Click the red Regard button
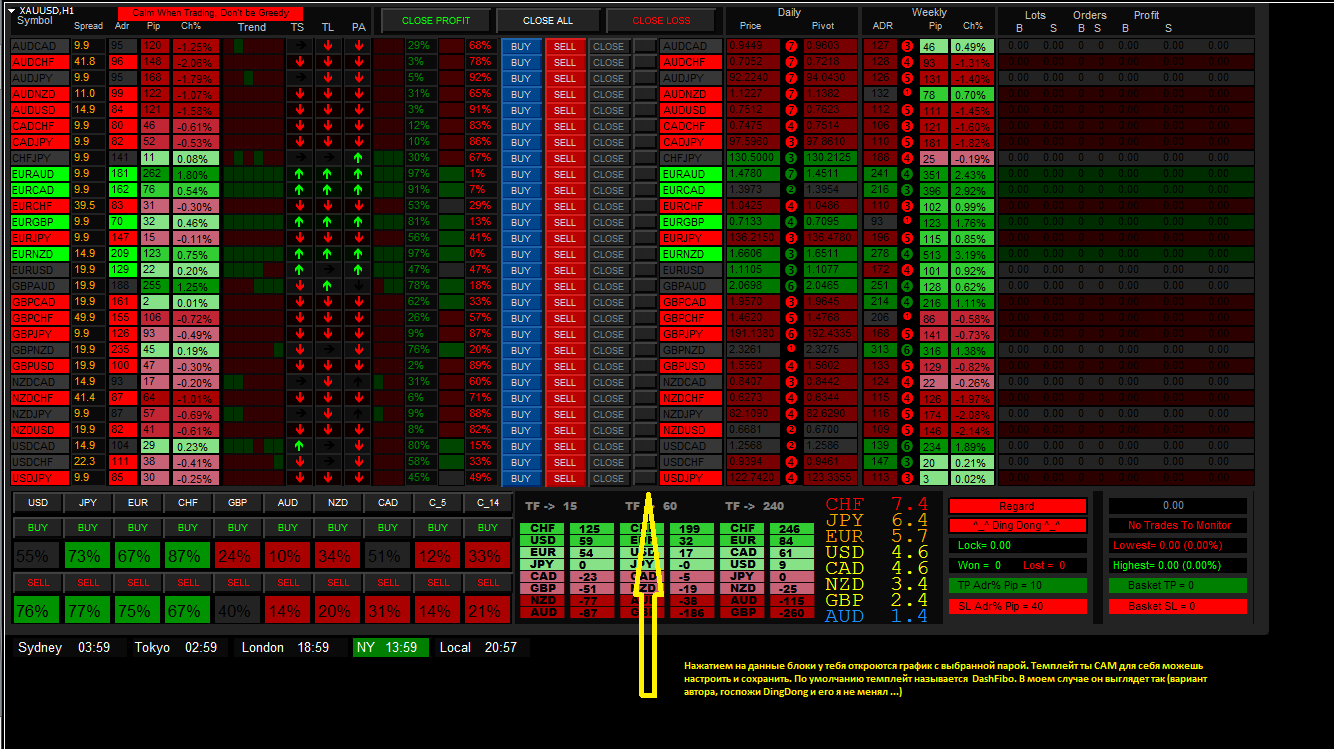The height and width of the screenshot is (749, 1334). coord(1017,506)
